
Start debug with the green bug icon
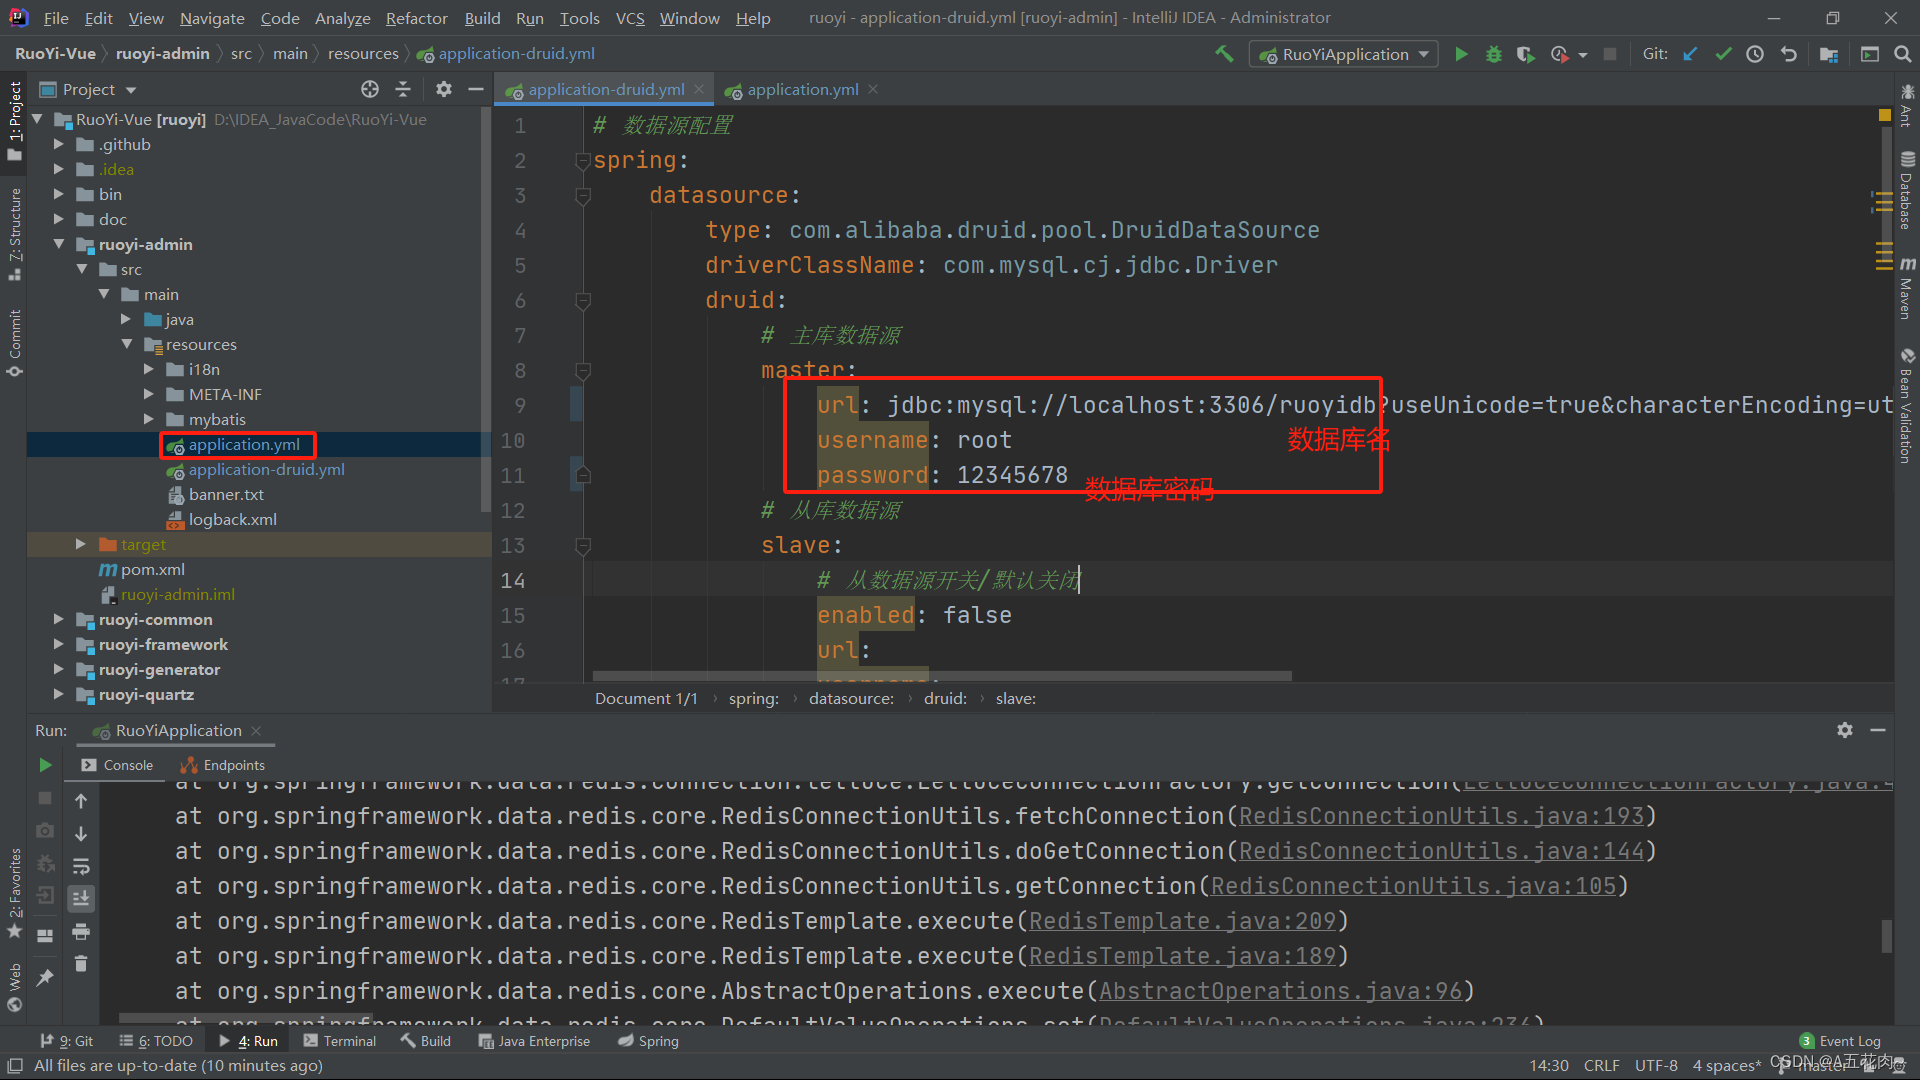click(1493, 54)
